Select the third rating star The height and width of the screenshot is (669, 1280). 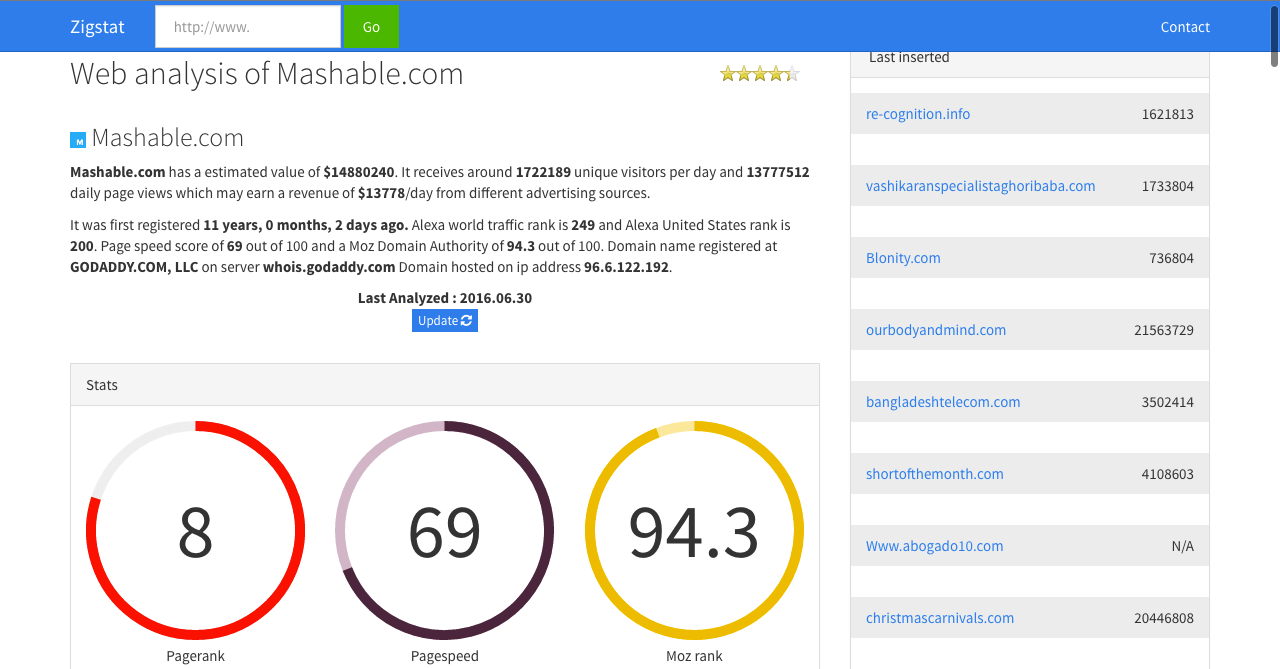(760, 73)
